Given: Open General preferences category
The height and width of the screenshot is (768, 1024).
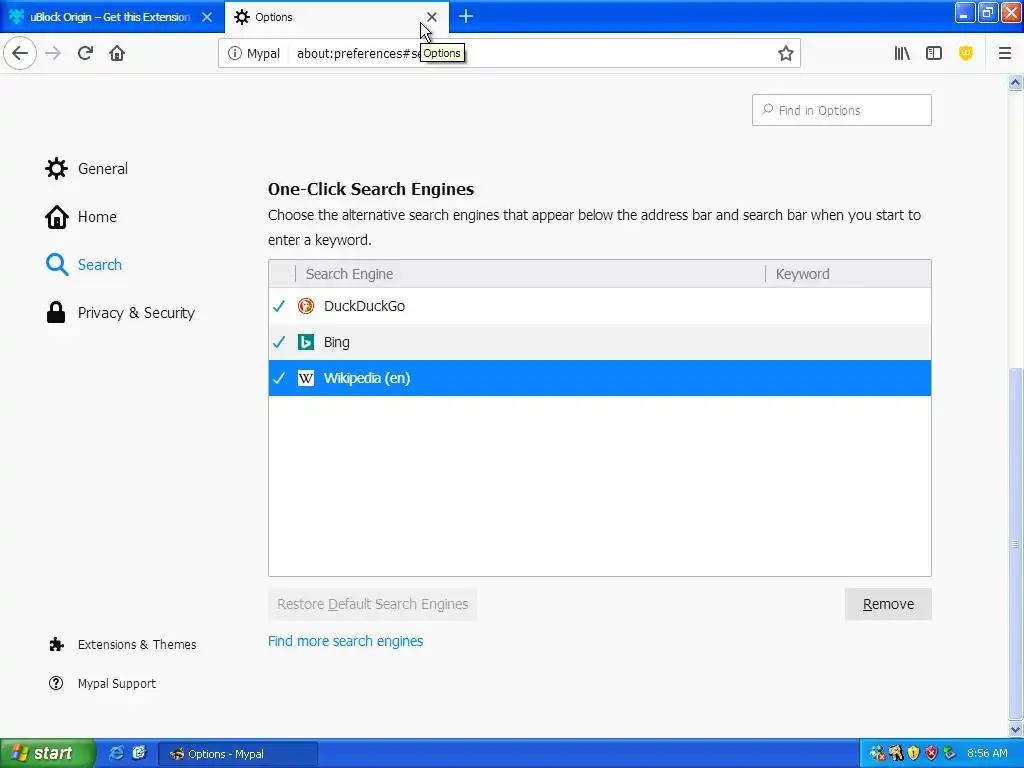Looking at the screenshot, I should [x=87, y=168].
